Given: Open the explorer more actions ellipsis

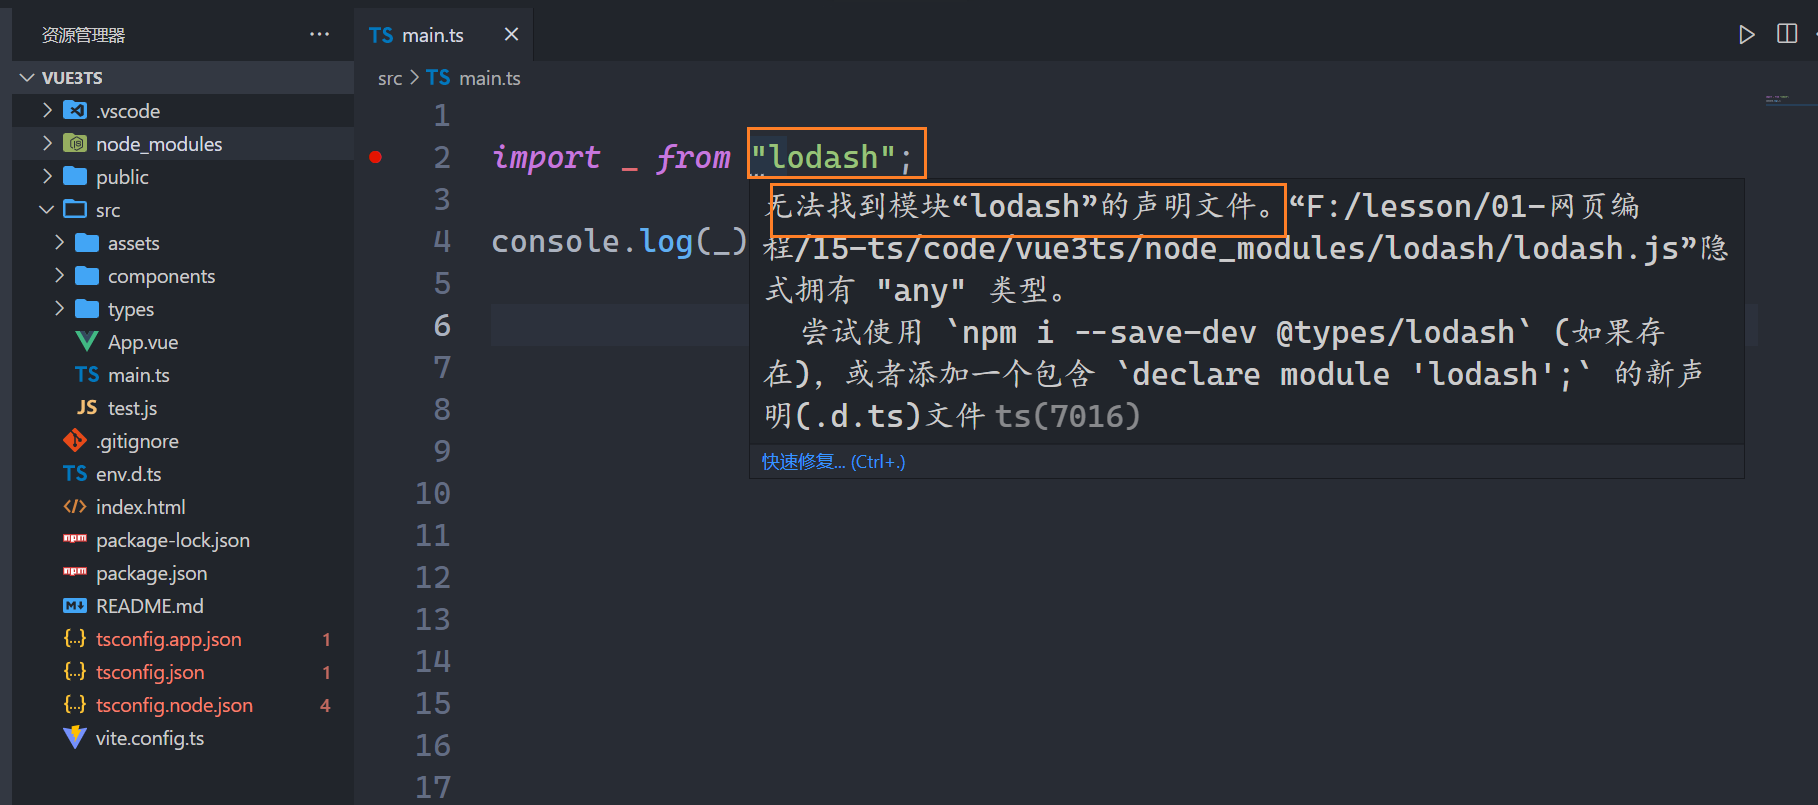Looking at the screenshot, I should (319, 34).
